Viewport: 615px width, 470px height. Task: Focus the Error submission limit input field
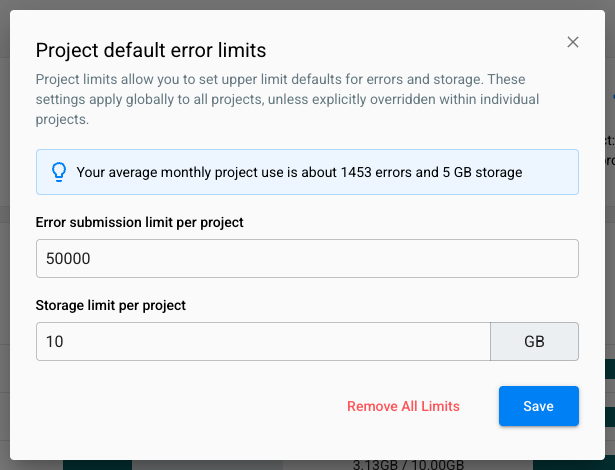coord(307,258)
